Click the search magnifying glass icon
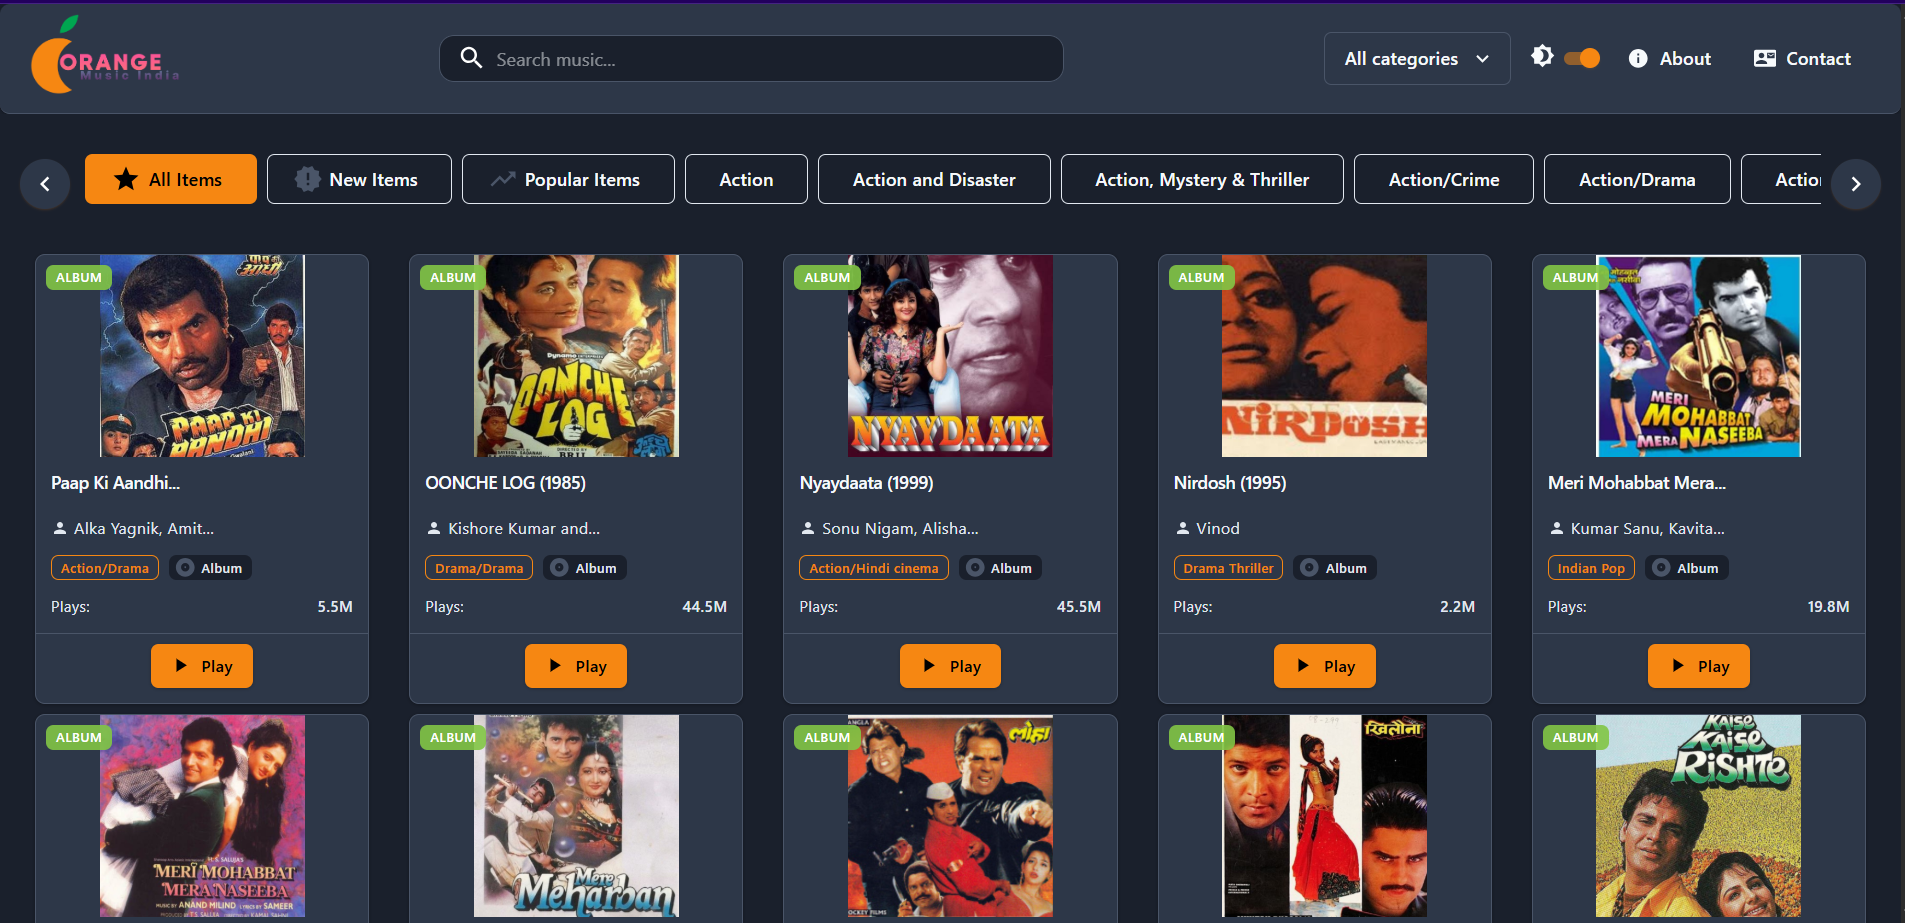This screenshot has height=923, width=1905. (x=471, y=58)
